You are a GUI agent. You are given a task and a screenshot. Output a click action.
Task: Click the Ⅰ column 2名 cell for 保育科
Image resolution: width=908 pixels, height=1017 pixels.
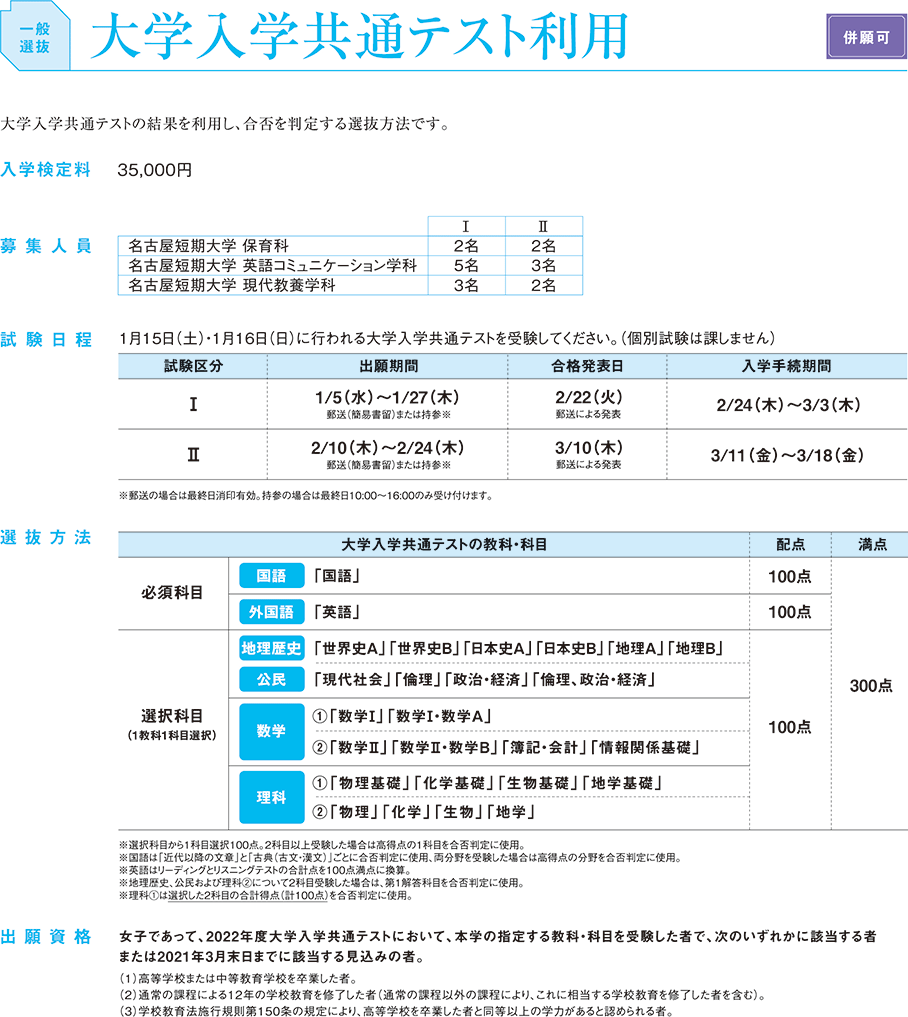click(x=466, y=246)
